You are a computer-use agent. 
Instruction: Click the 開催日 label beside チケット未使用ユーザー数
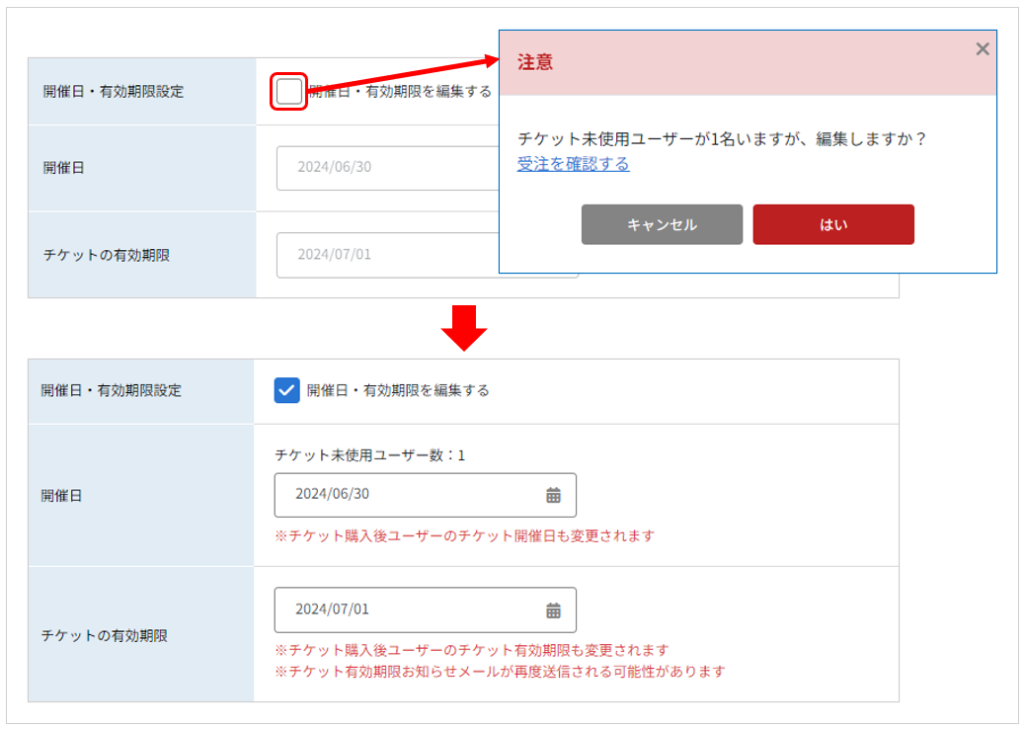[61, 496]
